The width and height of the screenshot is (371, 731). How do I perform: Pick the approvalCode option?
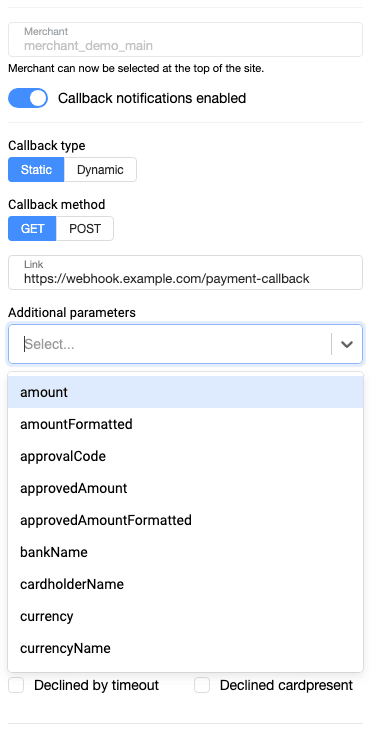(x=186, y=456)
